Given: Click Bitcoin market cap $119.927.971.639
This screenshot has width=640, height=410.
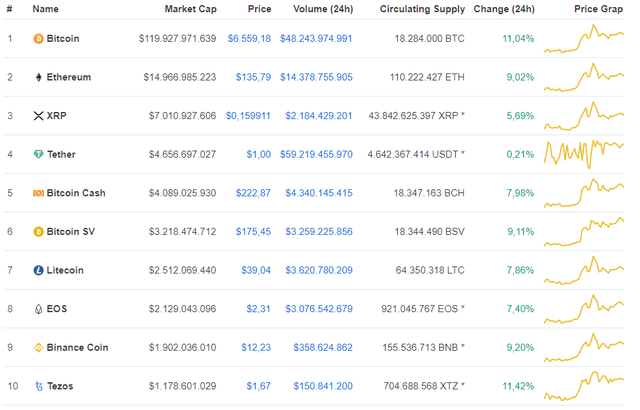Looking at the screenshot, I should pos(177,39).
